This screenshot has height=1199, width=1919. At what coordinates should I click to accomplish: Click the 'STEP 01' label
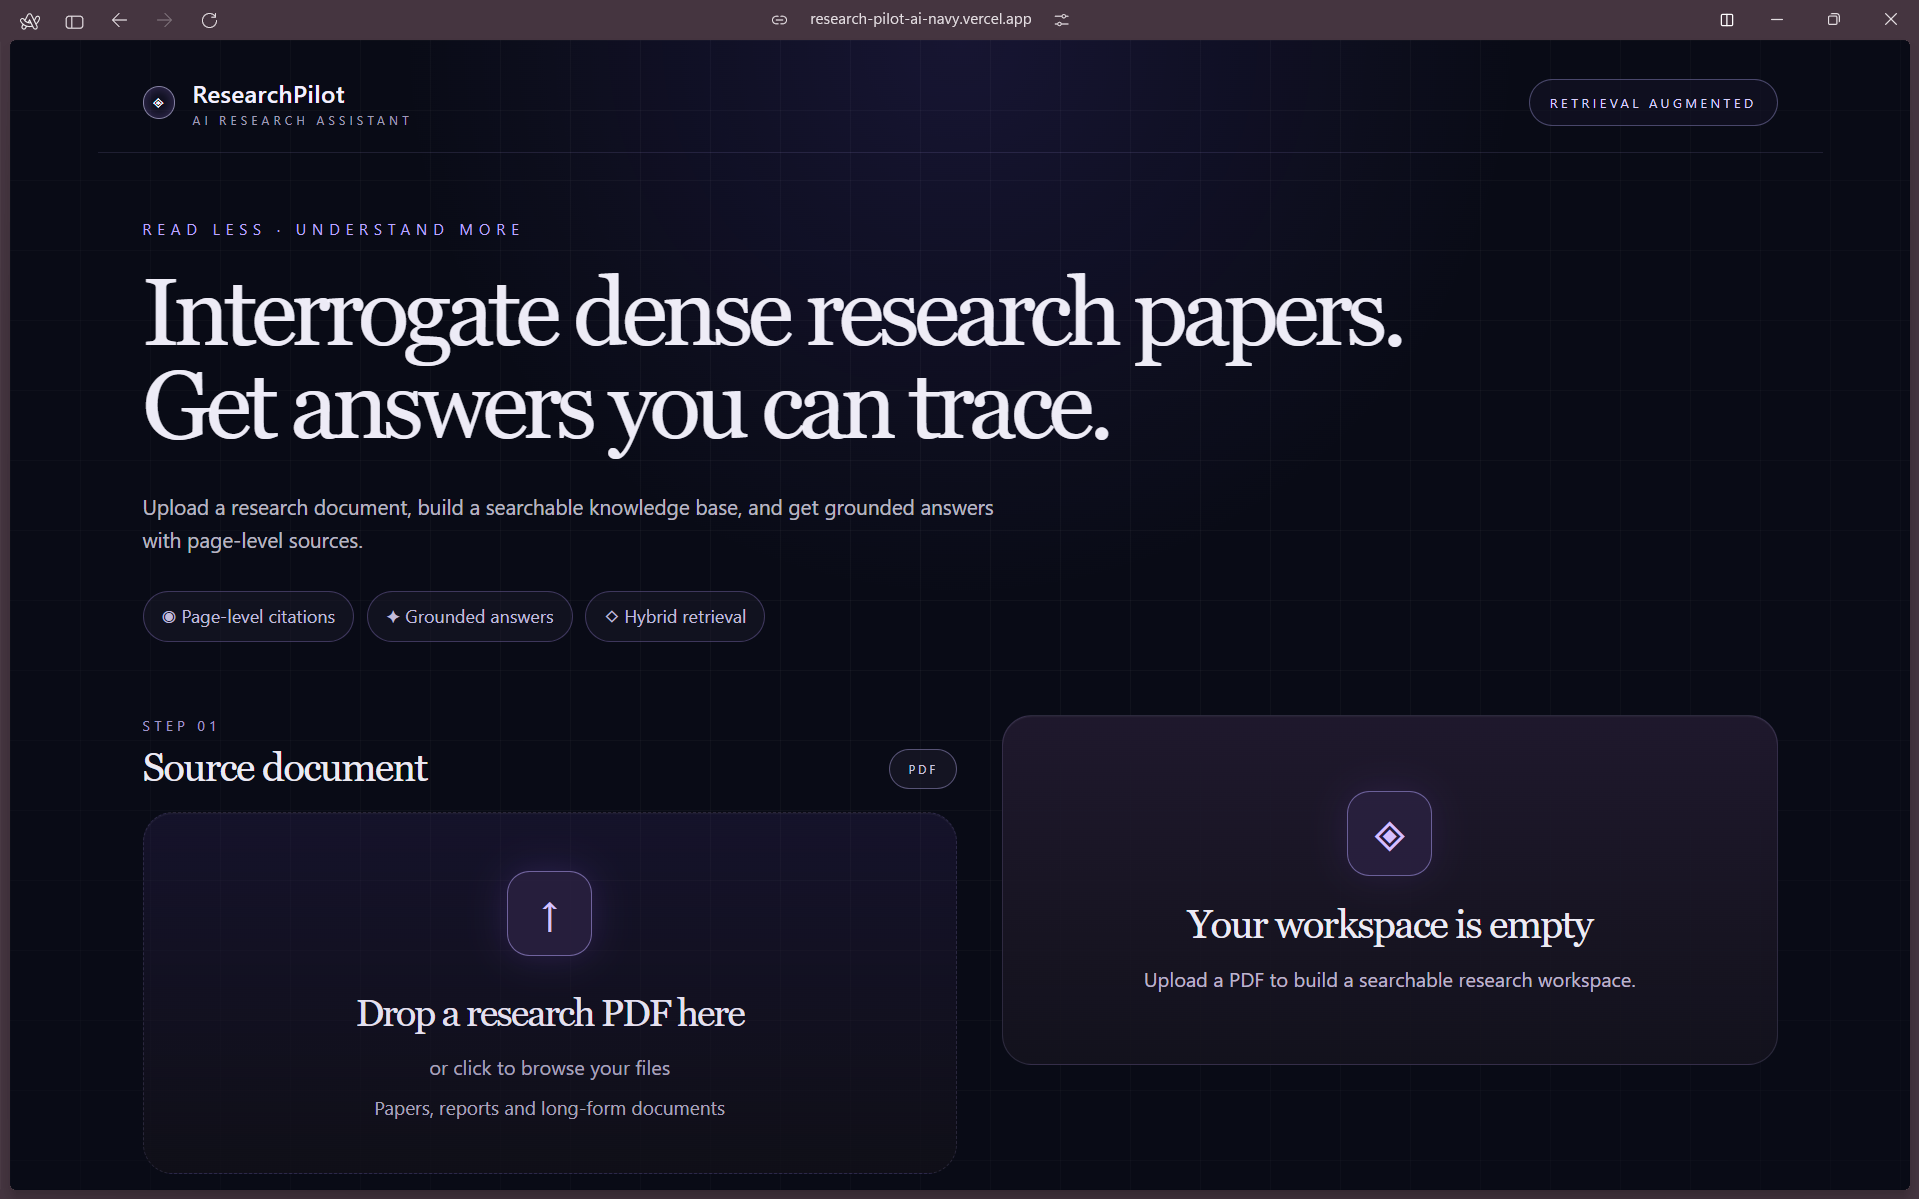click(180, 726)
